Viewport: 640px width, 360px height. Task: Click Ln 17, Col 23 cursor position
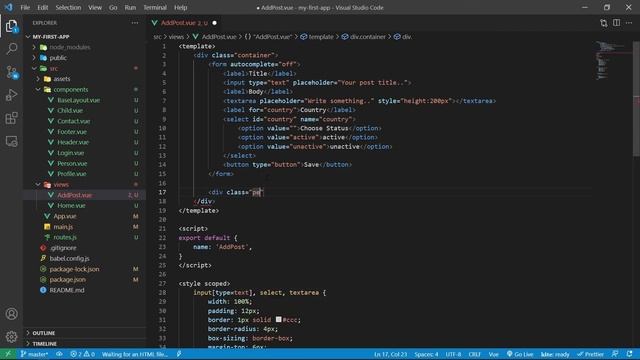(390, 354)
